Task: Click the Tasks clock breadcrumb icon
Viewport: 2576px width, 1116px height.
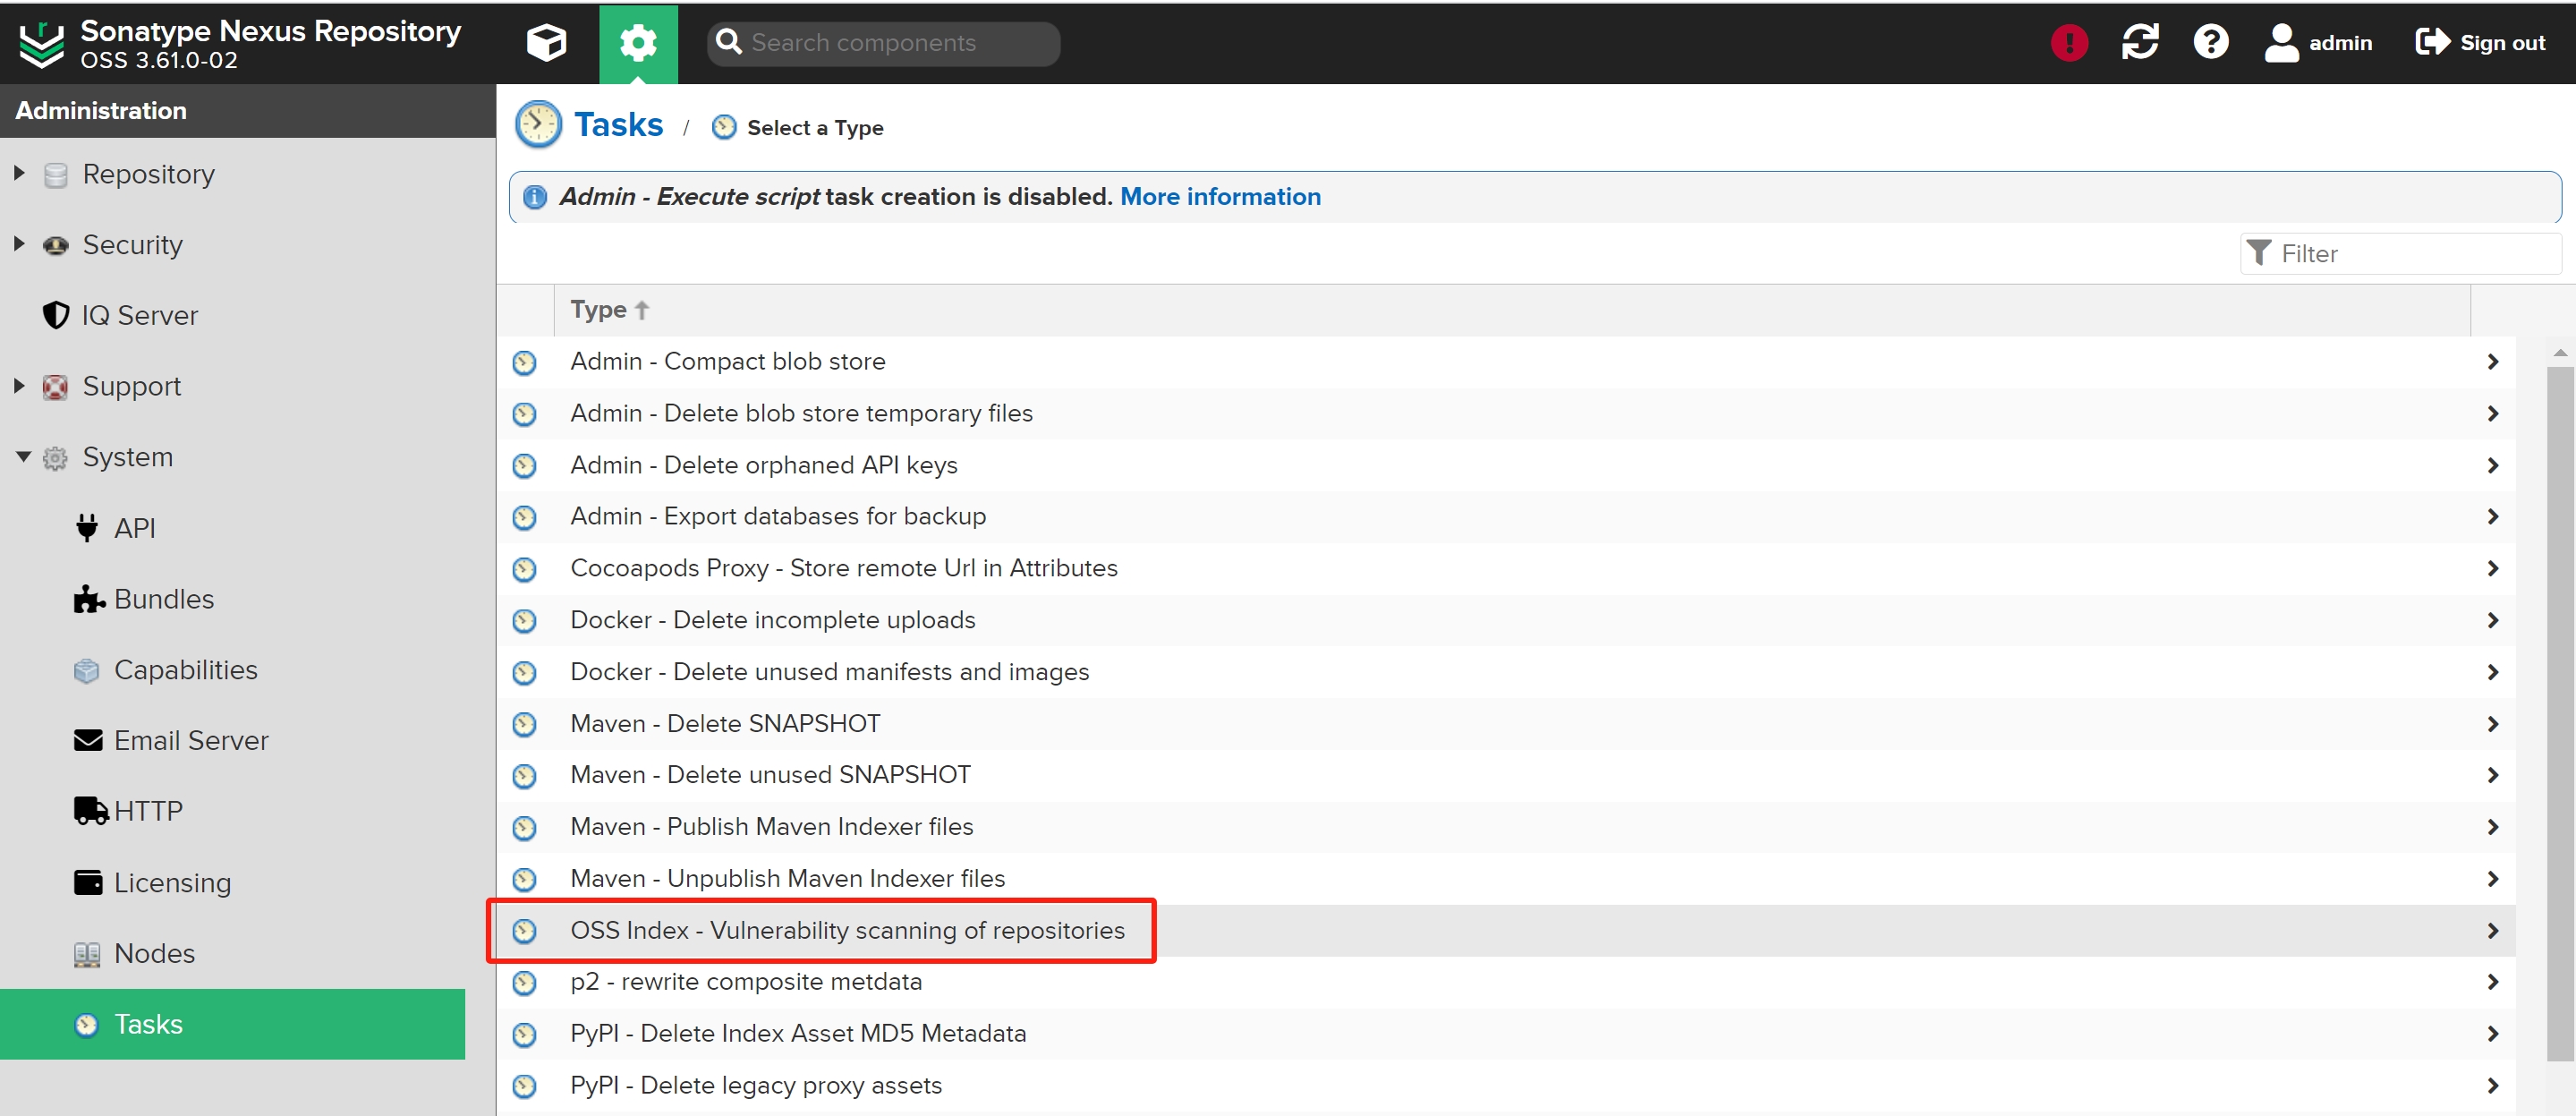Action: (x=538, y=126)
